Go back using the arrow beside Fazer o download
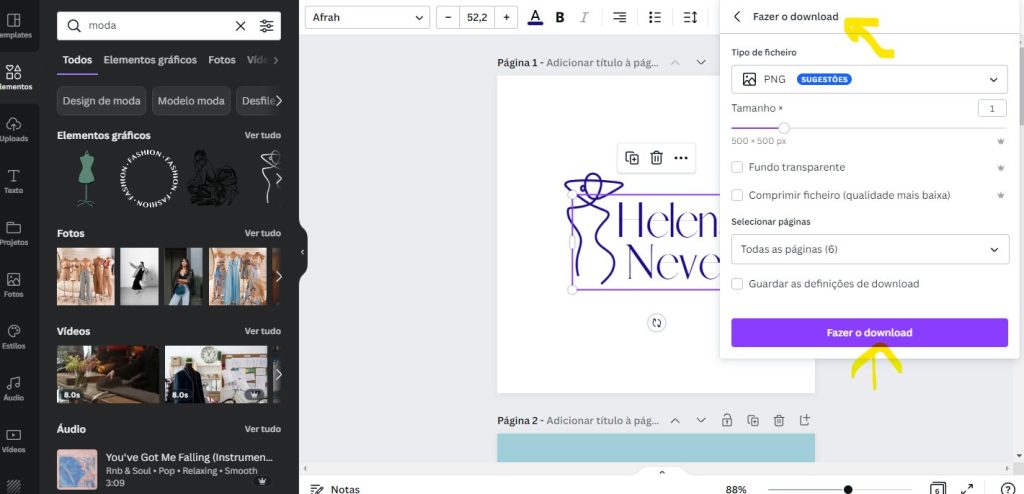Screen dimensions: 1024x494 (x=738, y=17)
